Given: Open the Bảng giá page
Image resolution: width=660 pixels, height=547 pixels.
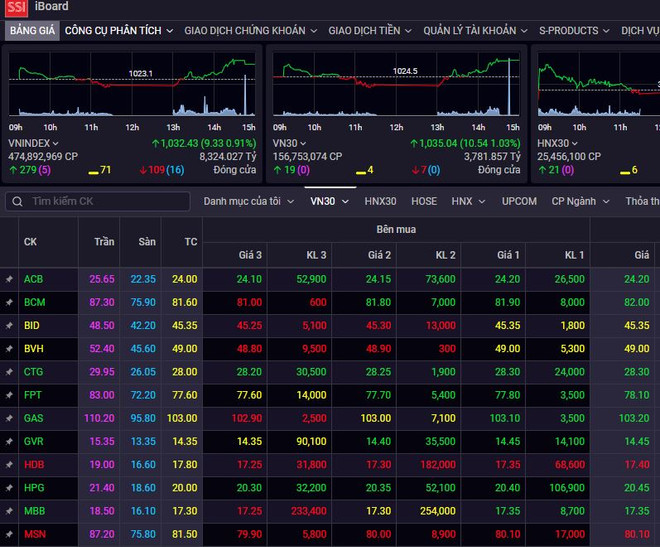Looking at the screenshot, I should (x=31, y=31).
